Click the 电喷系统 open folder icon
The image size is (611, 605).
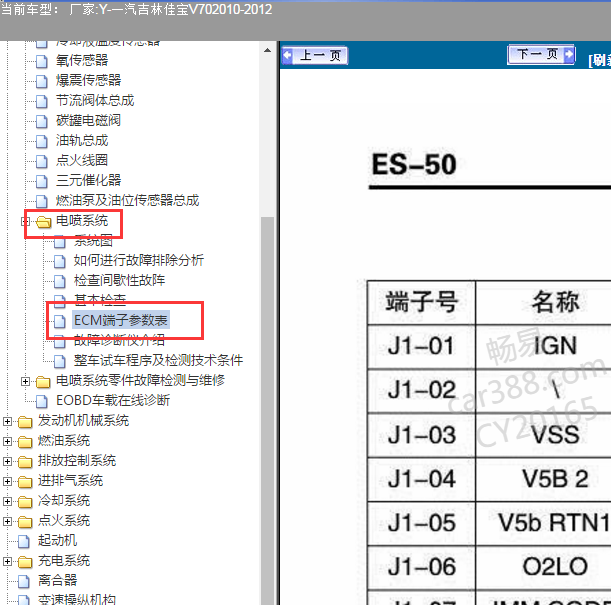44,222
